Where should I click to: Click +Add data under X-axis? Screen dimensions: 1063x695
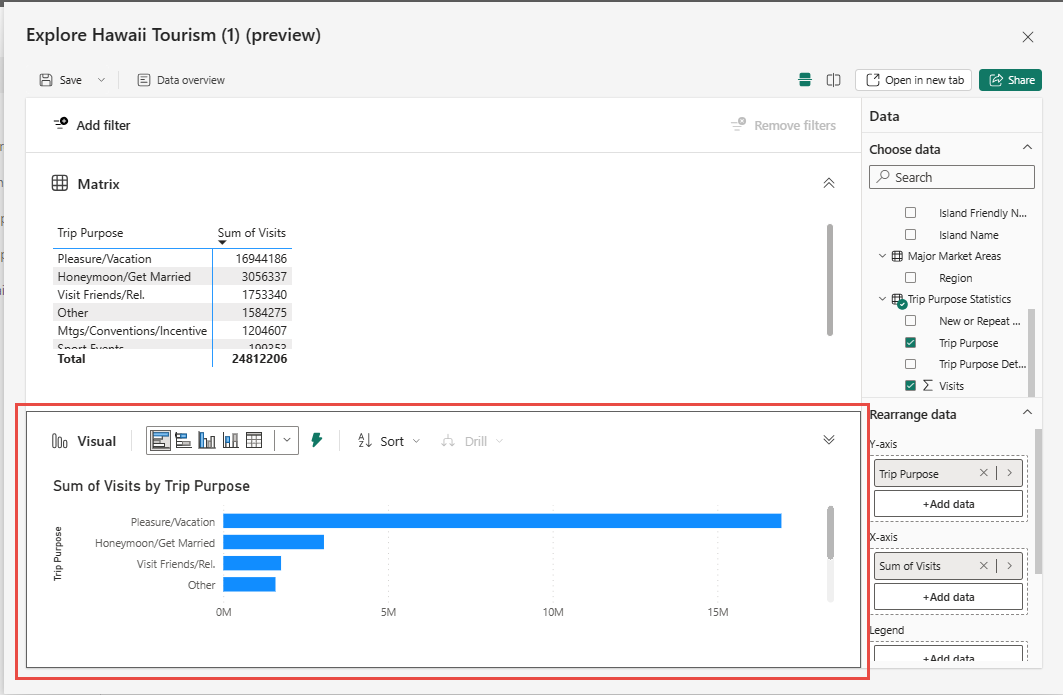948,597
